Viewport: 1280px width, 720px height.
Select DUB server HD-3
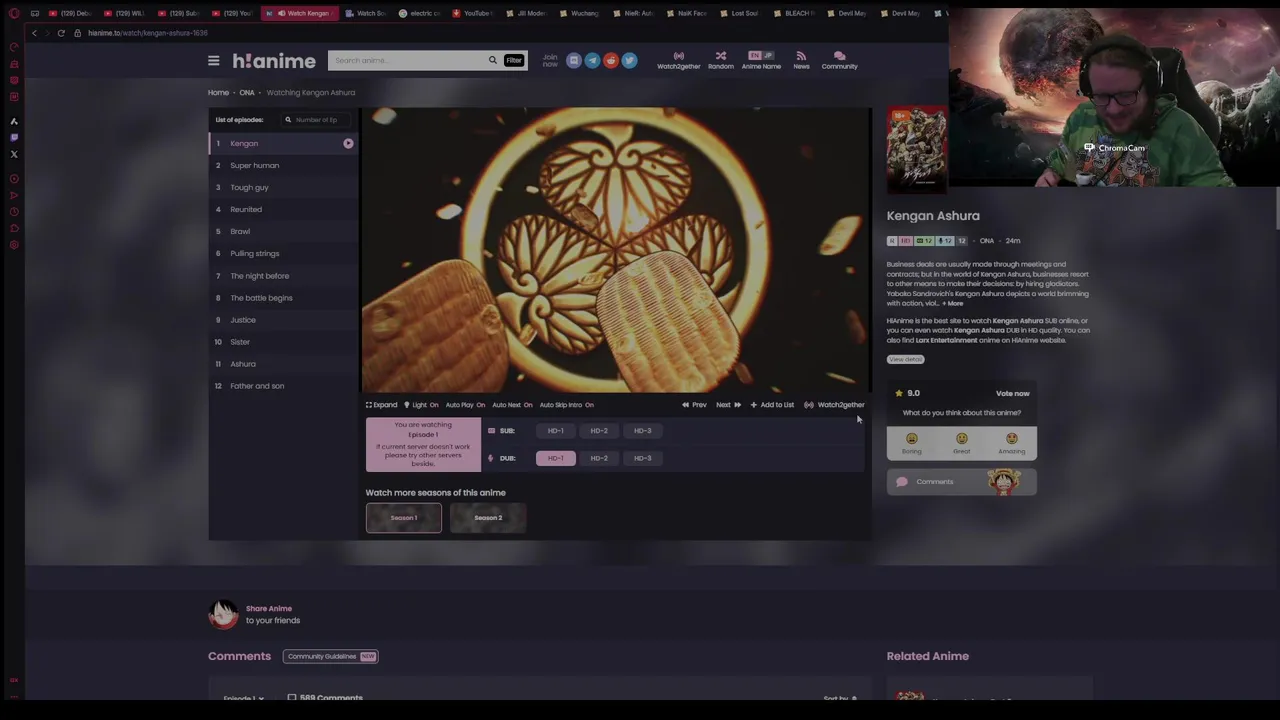[x=642, y=458]
